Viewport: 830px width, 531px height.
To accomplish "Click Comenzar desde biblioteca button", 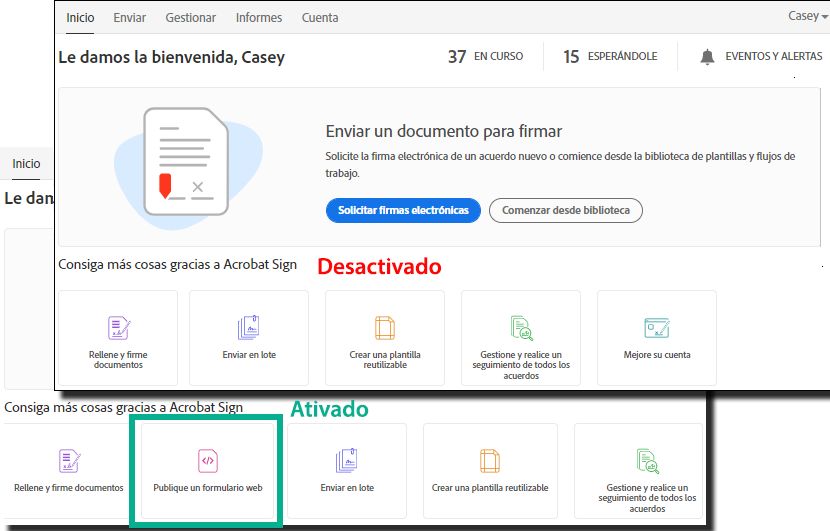I will 566,210.
